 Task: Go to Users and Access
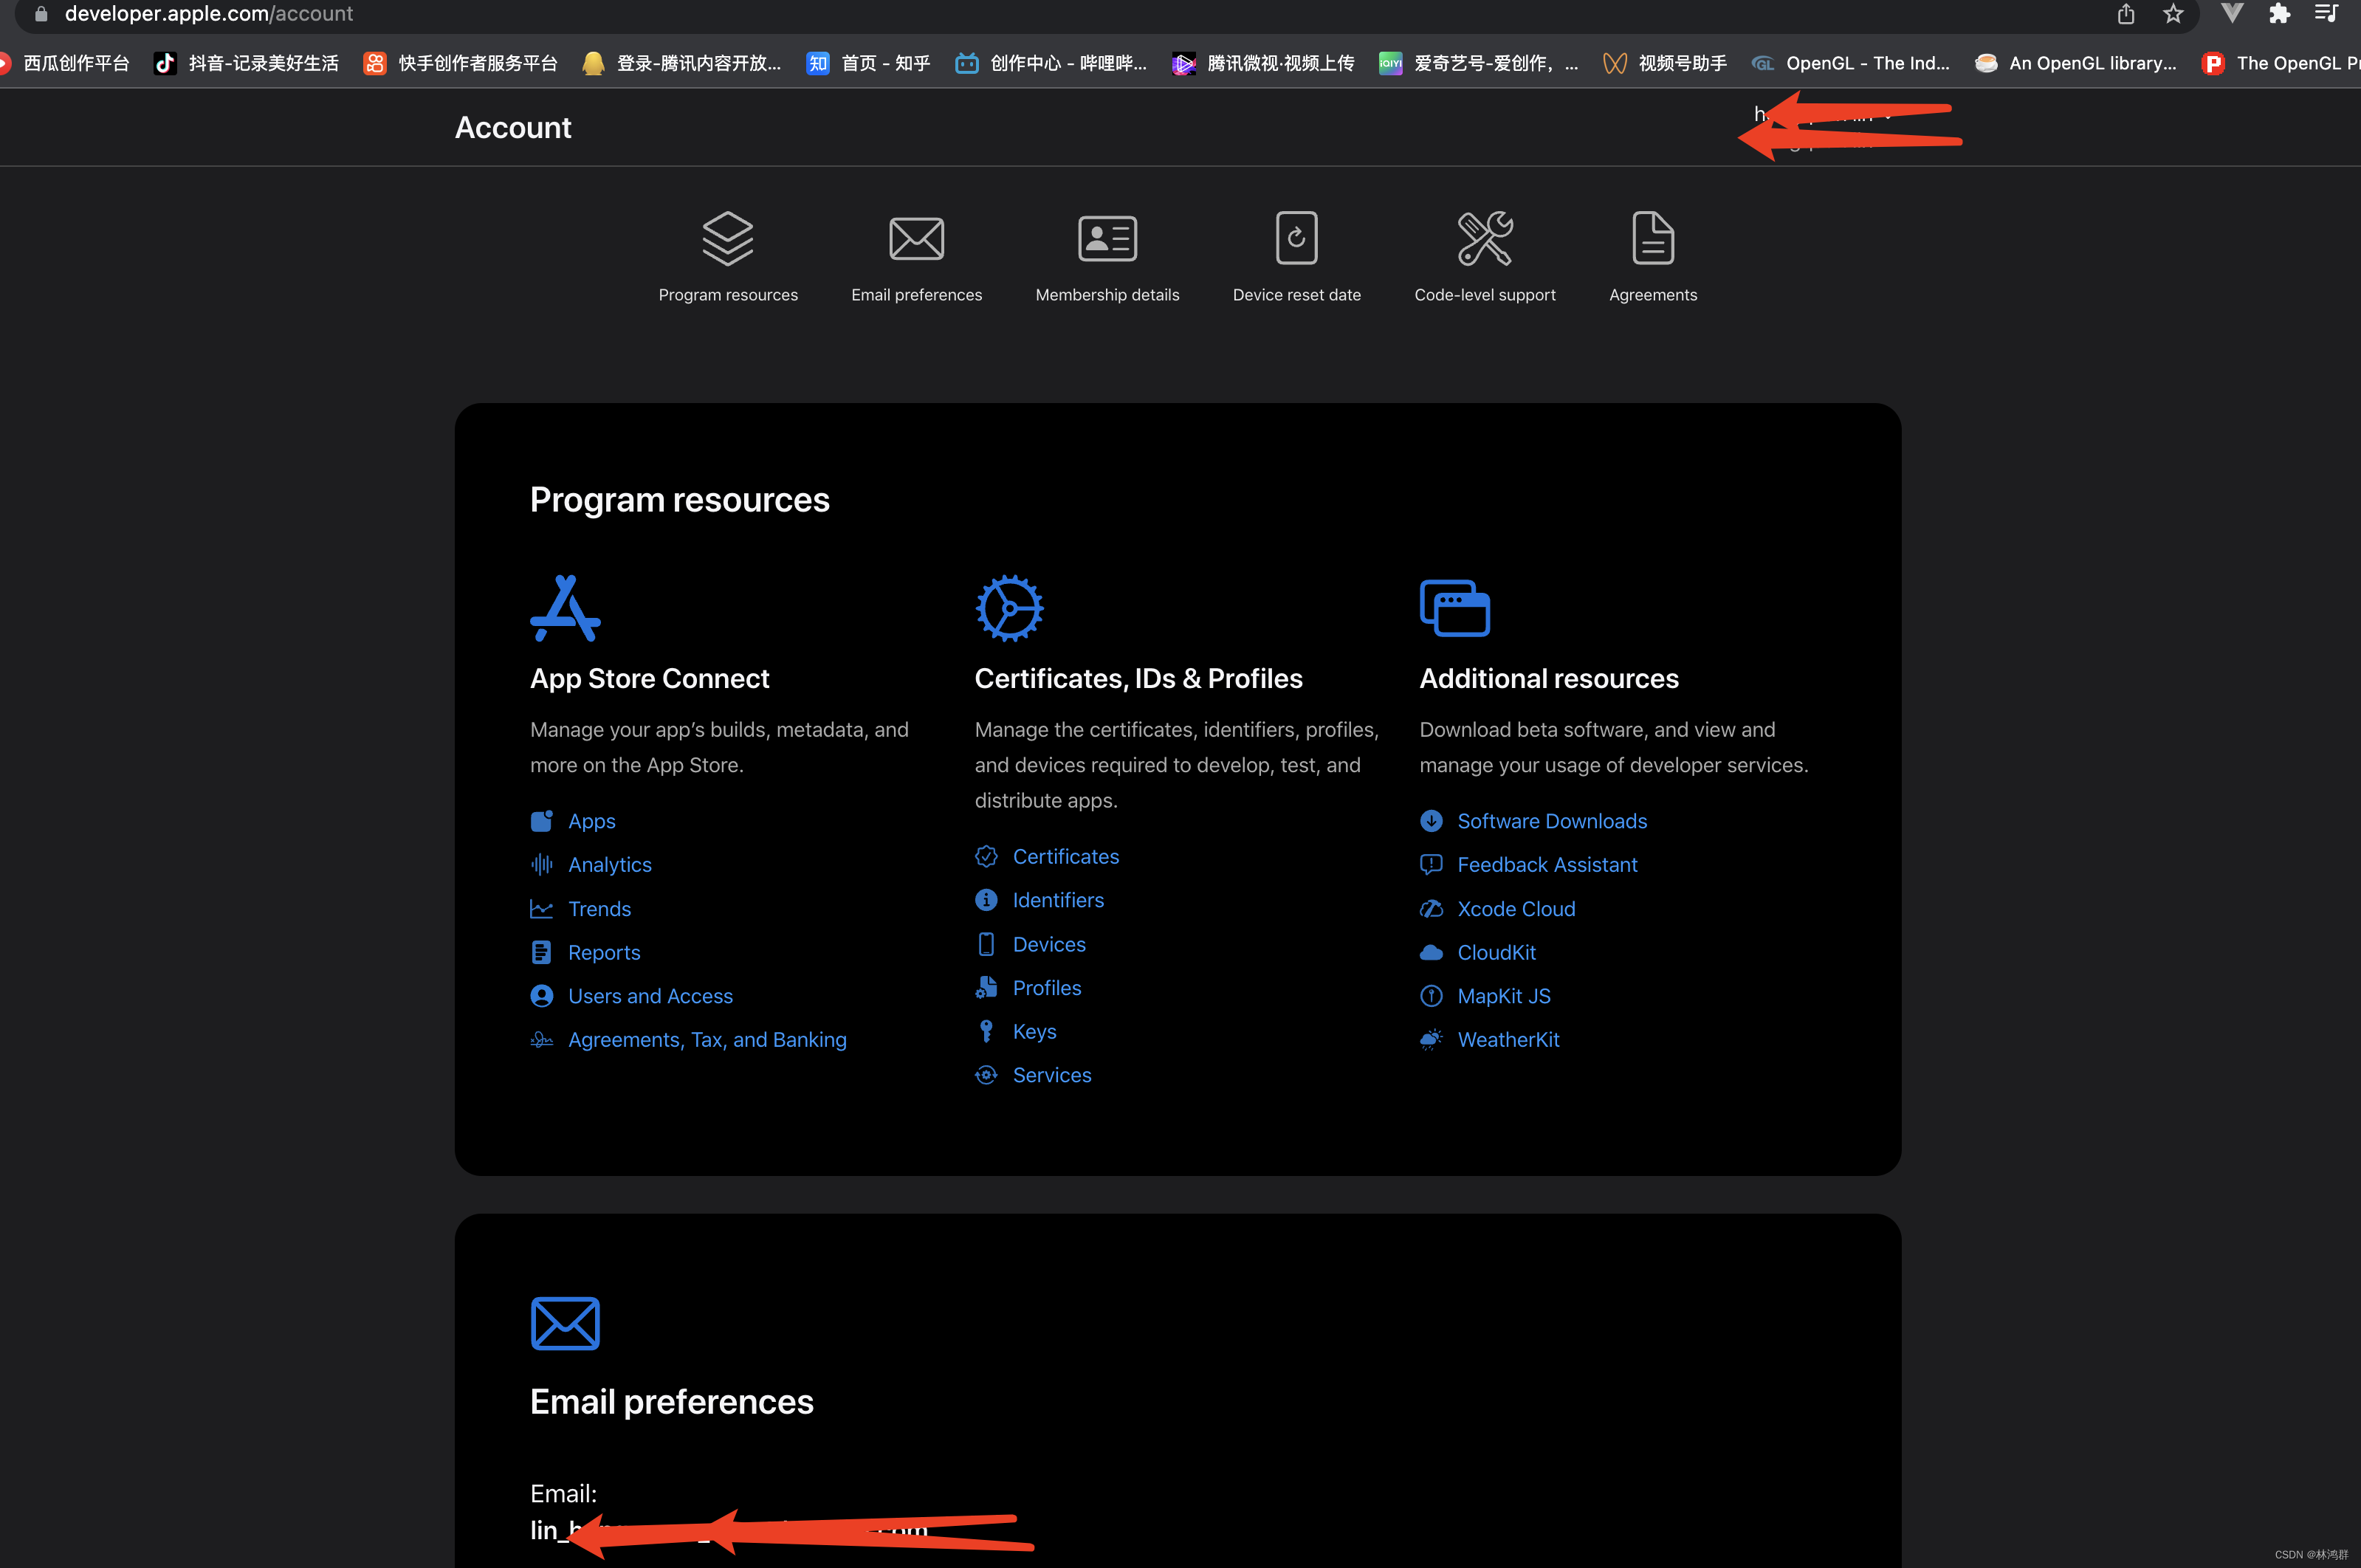tap(650, 996)
